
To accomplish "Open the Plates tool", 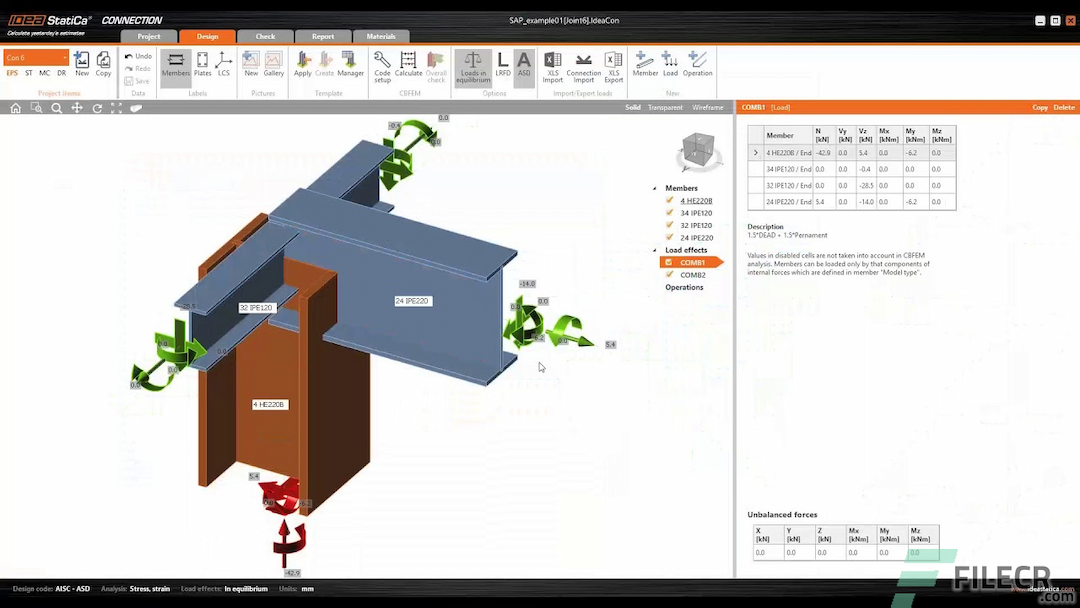I will point(202,65).
